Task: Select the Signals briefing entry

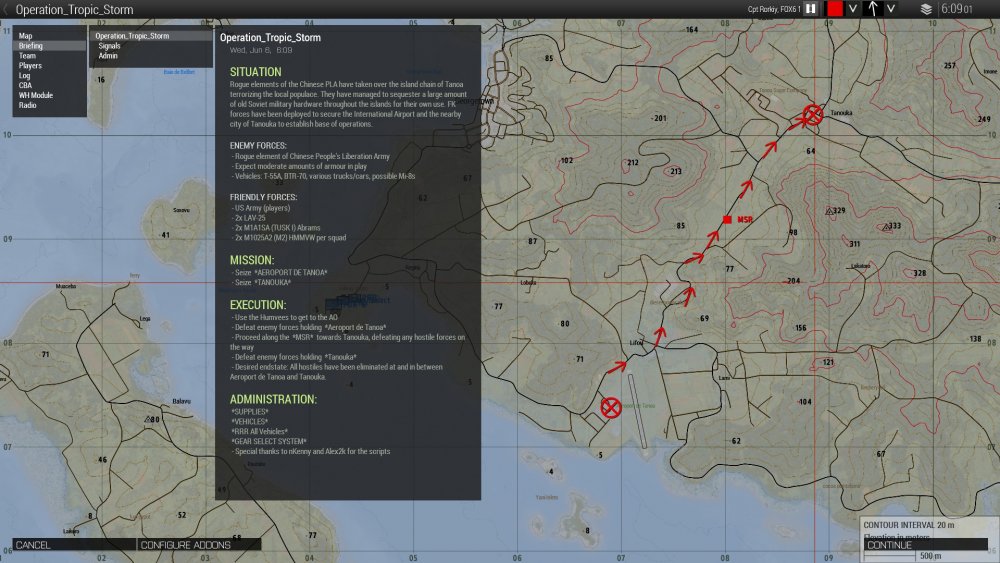Action: (x=109, y=46)
